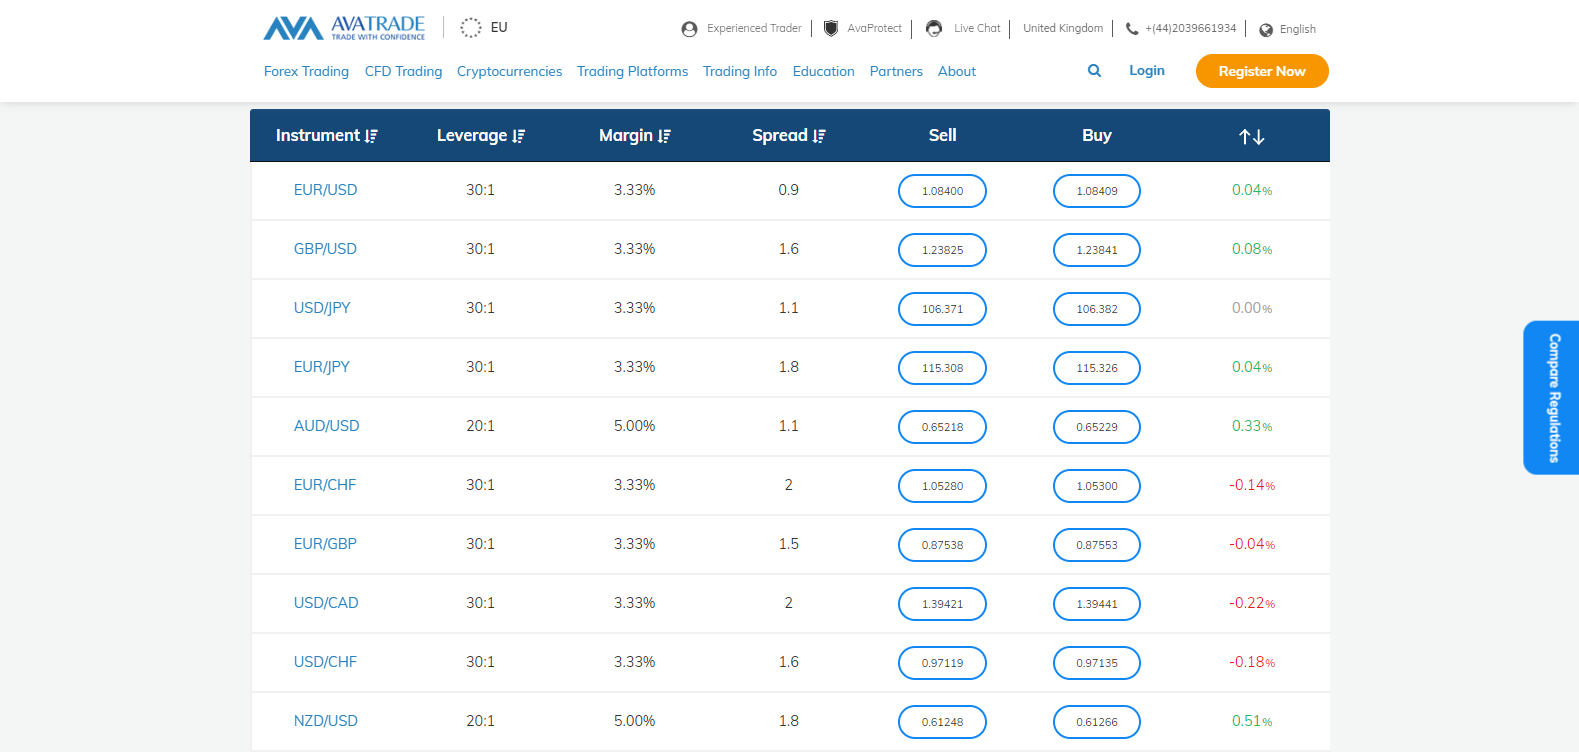The image size is (1579, 752).
Task: Click the AvaTrade logo
Action: (344, 28)
